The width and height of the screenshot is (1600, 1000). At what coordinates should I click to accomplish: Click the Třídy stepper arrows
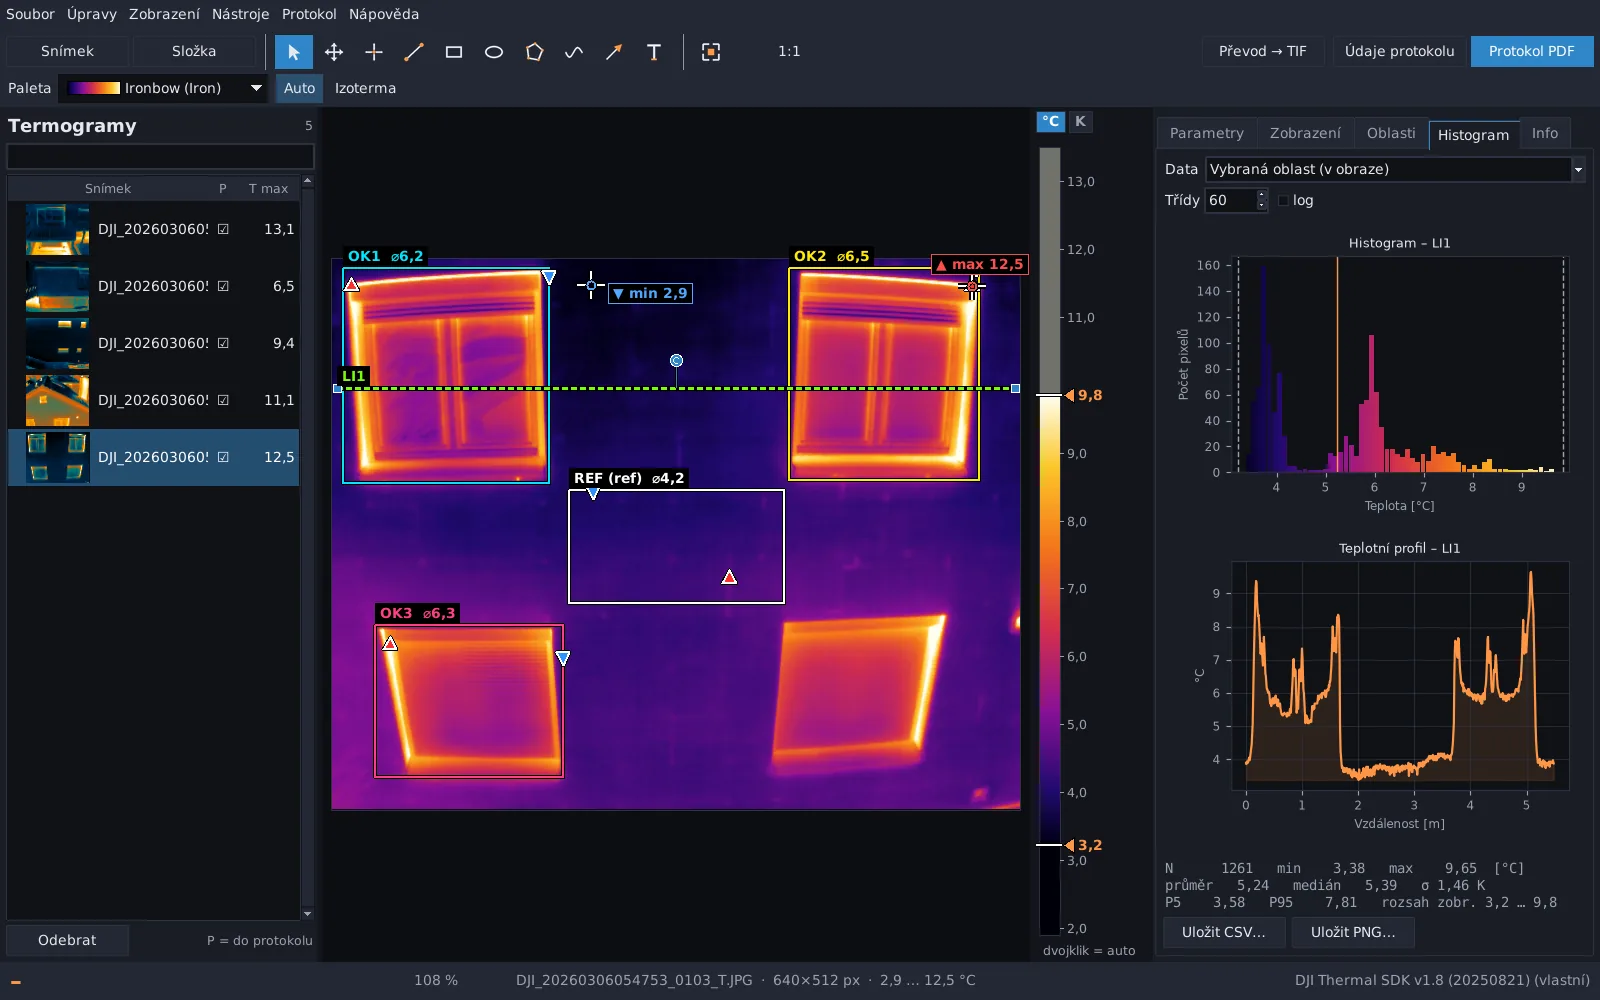(1262, 200)
